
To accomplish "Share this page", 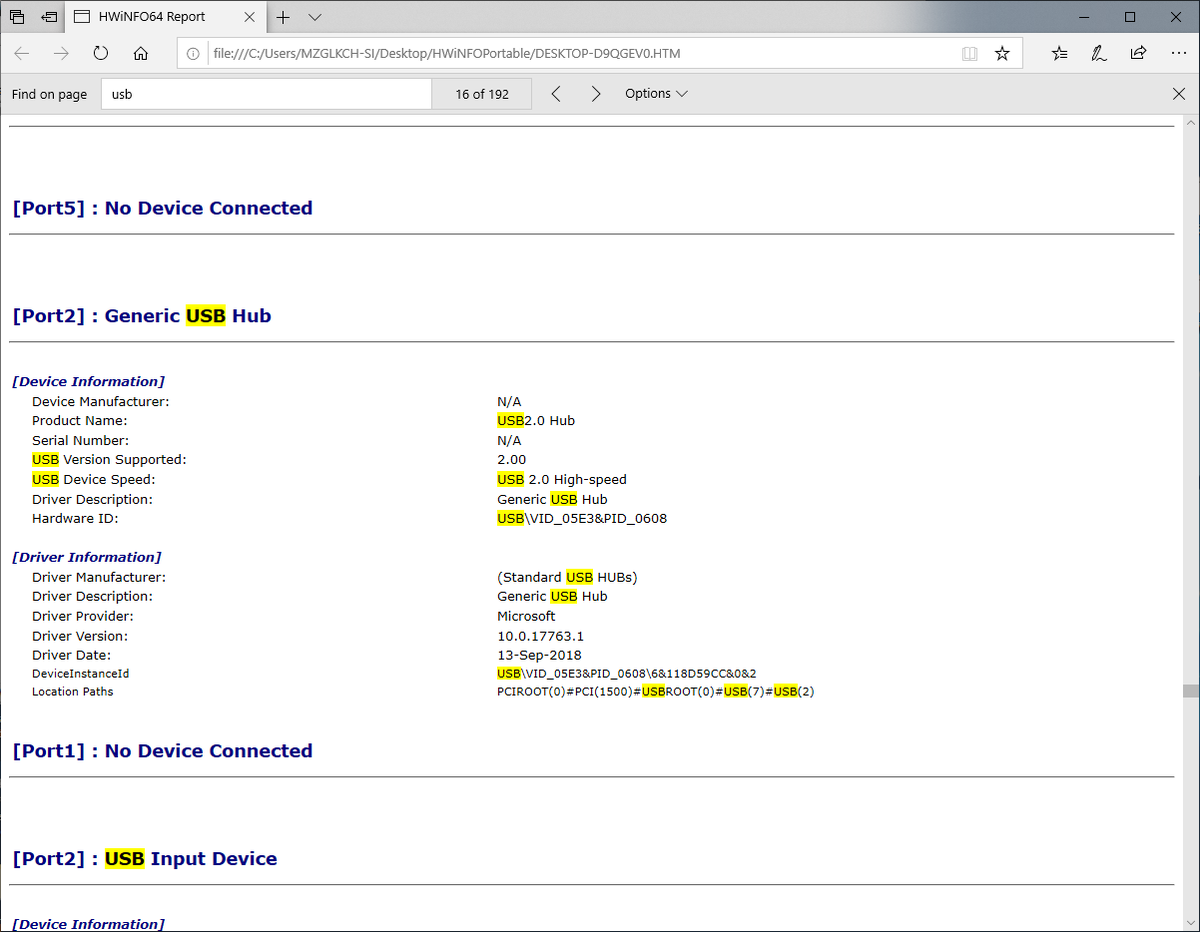I will [1138, 53].
